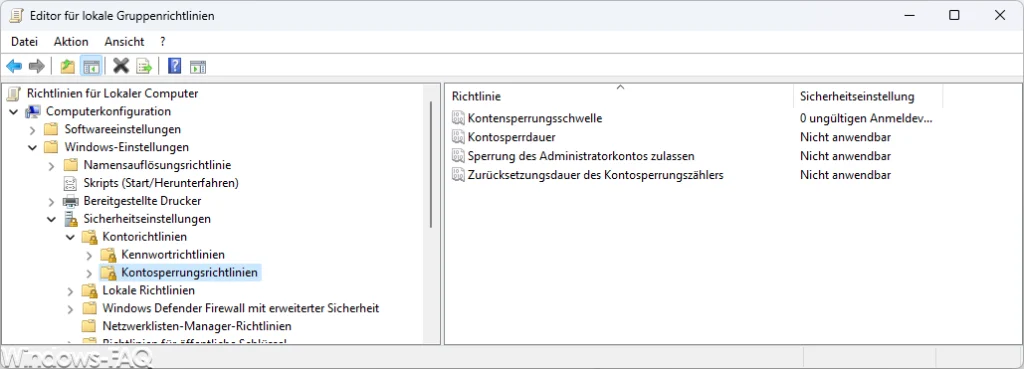Click the export list toolbar icon
Screen dimensions: 1024x369
coord(144,66)
